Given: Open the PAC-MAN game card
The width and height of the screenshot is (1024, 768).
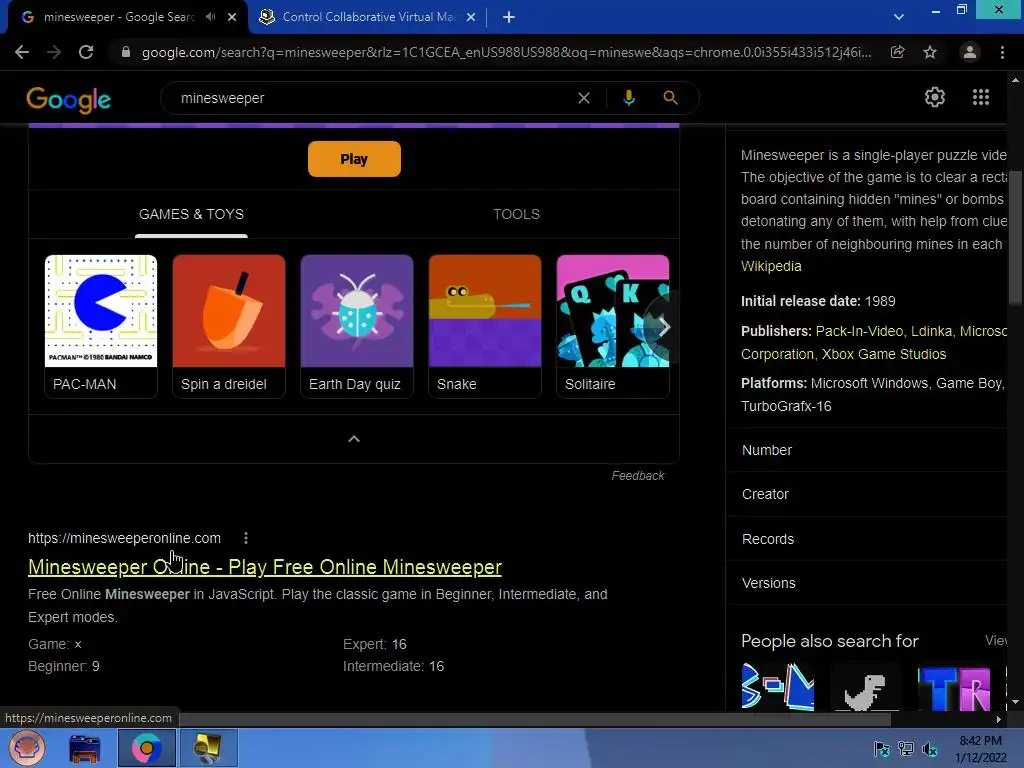Looking at the screenshot, I should pyautogui.click(x=101, y=326).
